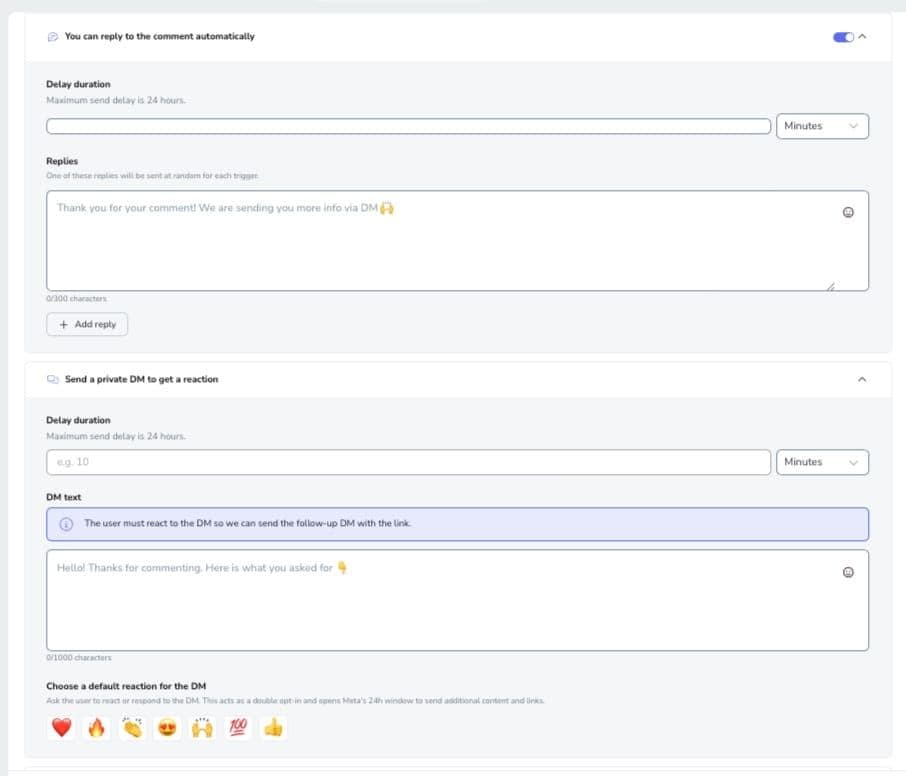The height and width of the screenshot is (776, 906).
Task: Disable the automatic comment reply toggle
Action: [x=843, y=37]
